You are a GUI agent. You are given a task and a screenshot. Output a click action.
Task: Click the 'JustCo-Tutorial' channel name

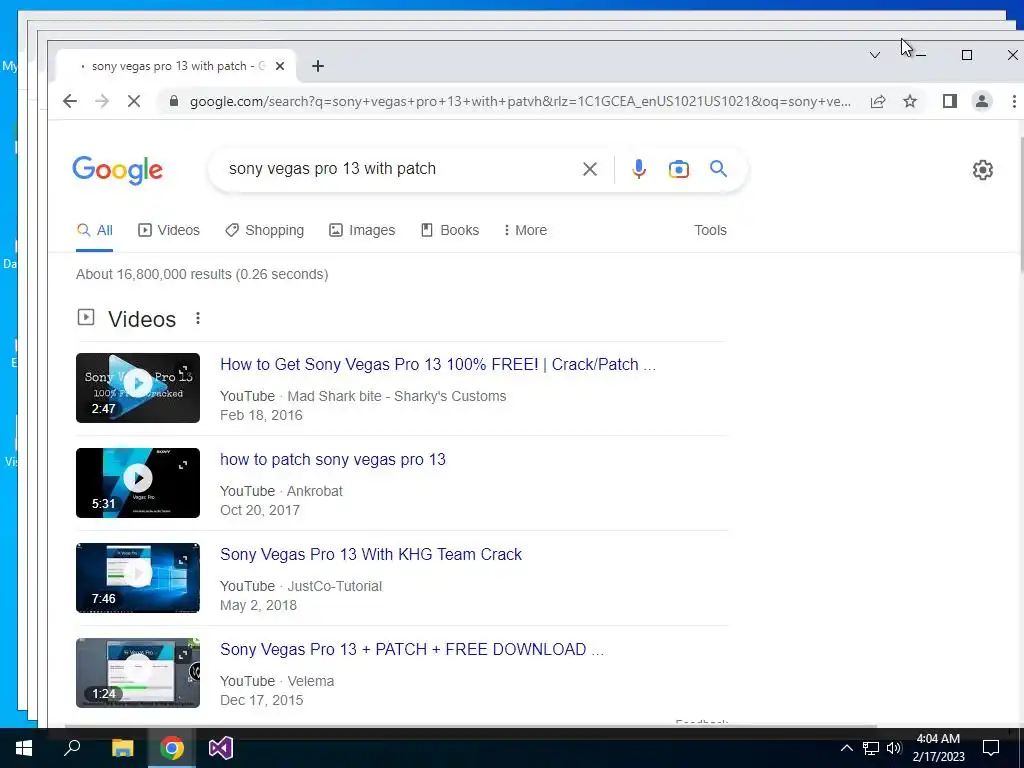click(334, 586)
